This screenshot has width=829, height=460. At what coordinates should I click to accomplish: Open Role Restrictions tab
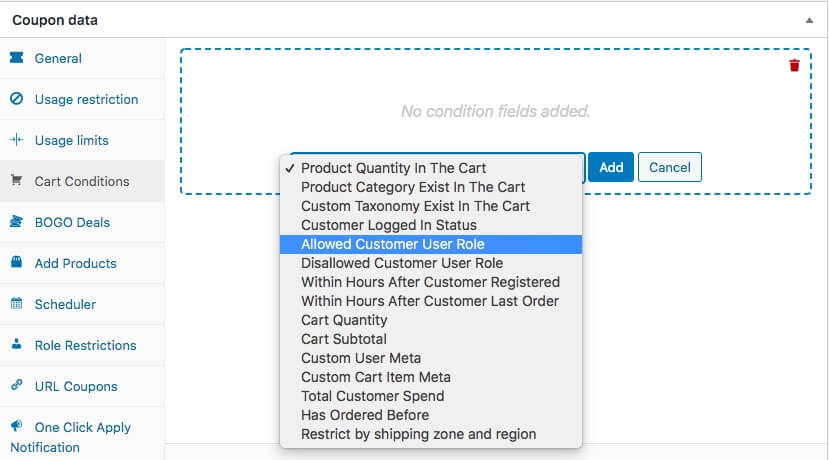(82, 345)
